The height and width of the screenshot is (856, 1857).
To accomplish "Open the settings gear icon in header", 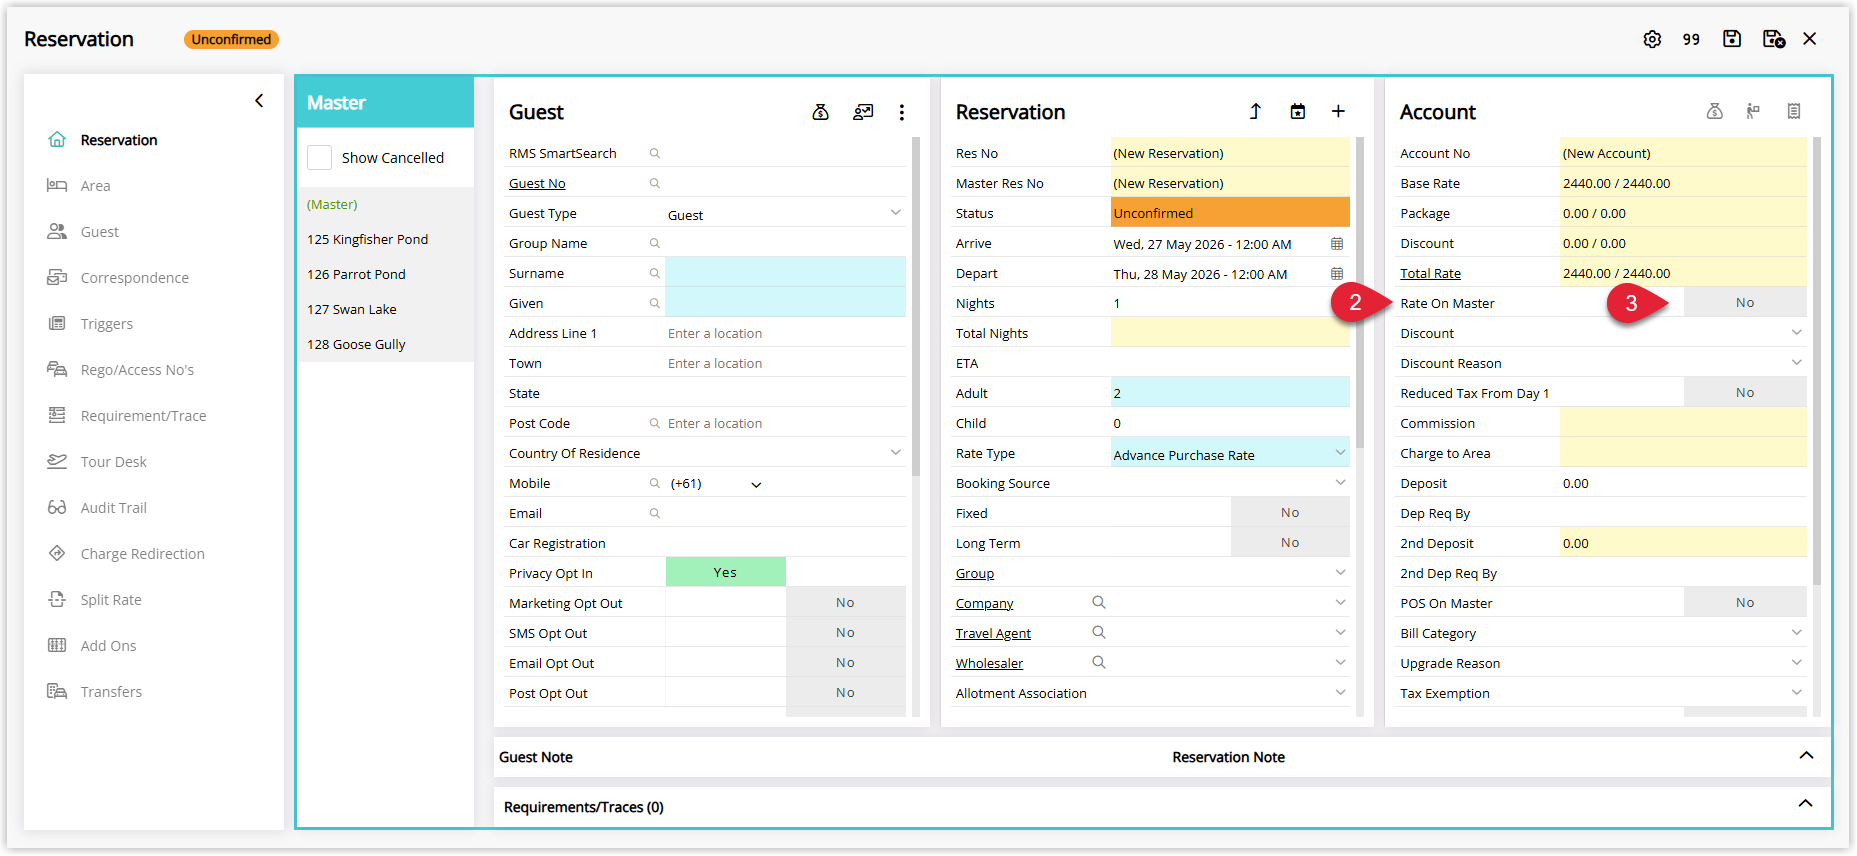I will coord(1652,39).
